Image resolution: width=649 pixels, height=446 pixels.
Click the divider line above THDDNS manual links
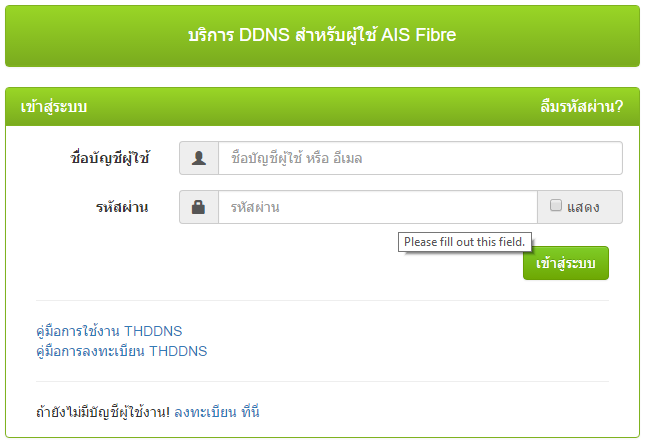[x=322, y=300]
